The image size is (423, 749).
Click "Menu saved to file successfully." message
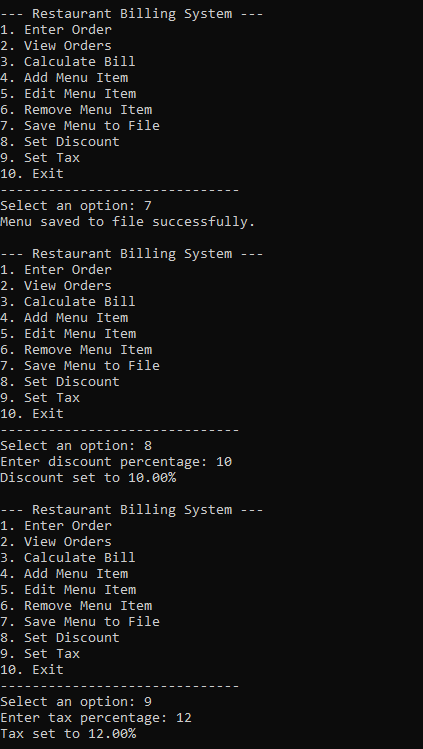tap(127, 222)
